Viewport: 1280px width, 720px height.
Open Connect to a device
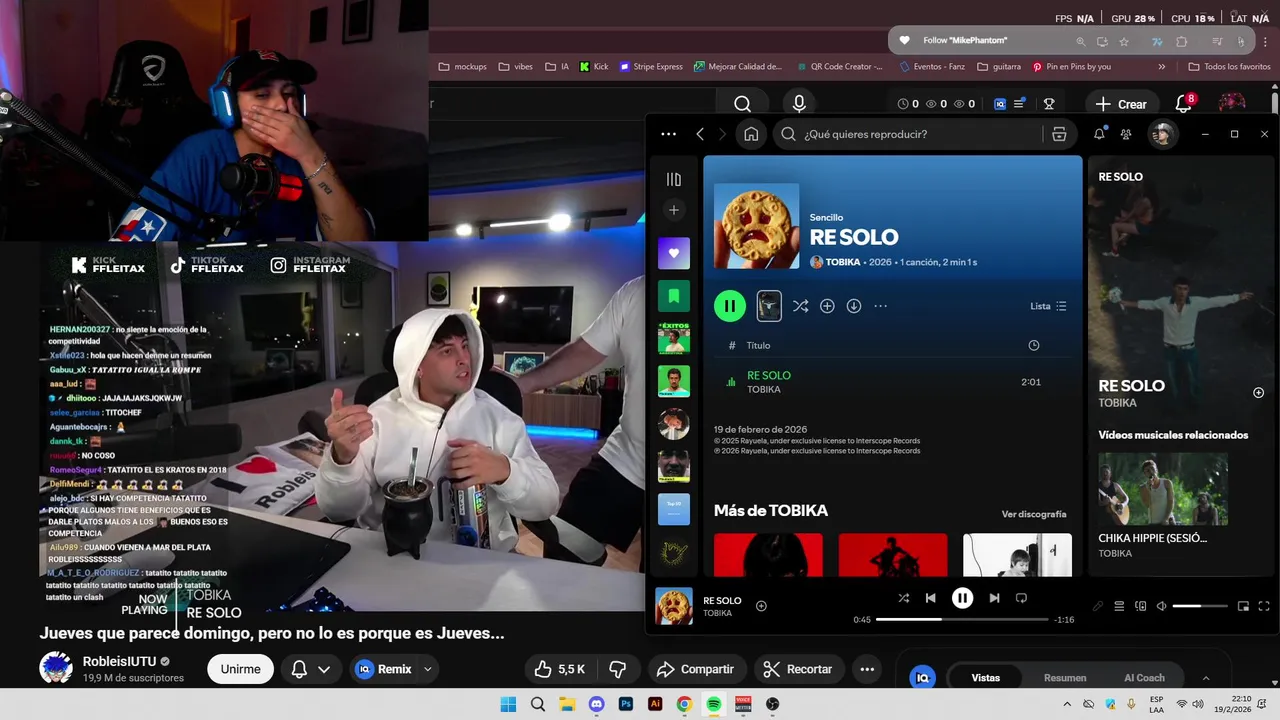[x=1140, y=606]
